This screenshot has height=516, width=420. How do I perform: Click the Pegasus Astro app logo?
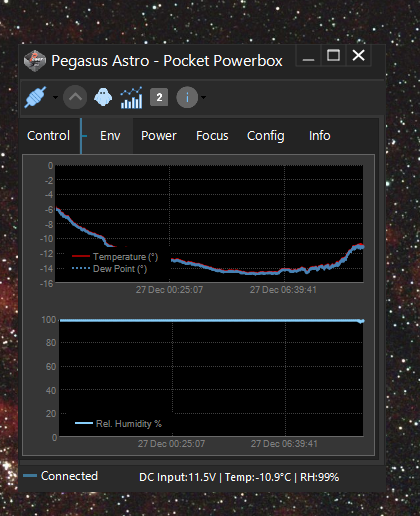[34, 61]
